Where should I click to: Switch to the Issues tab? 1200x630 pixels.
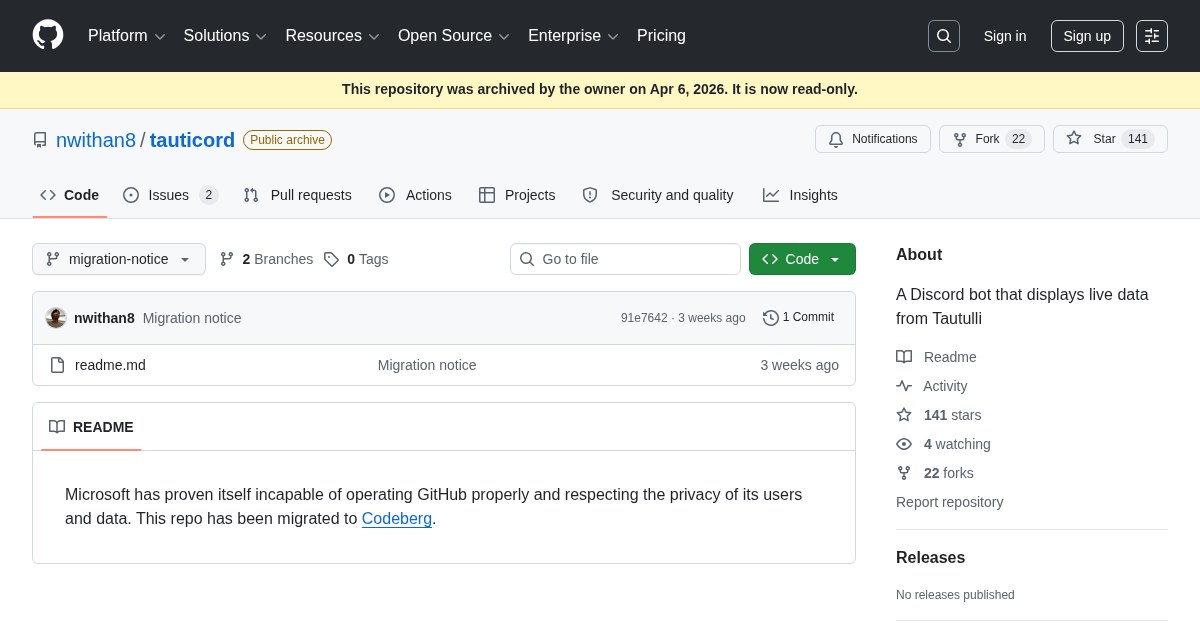pos(170,195)
